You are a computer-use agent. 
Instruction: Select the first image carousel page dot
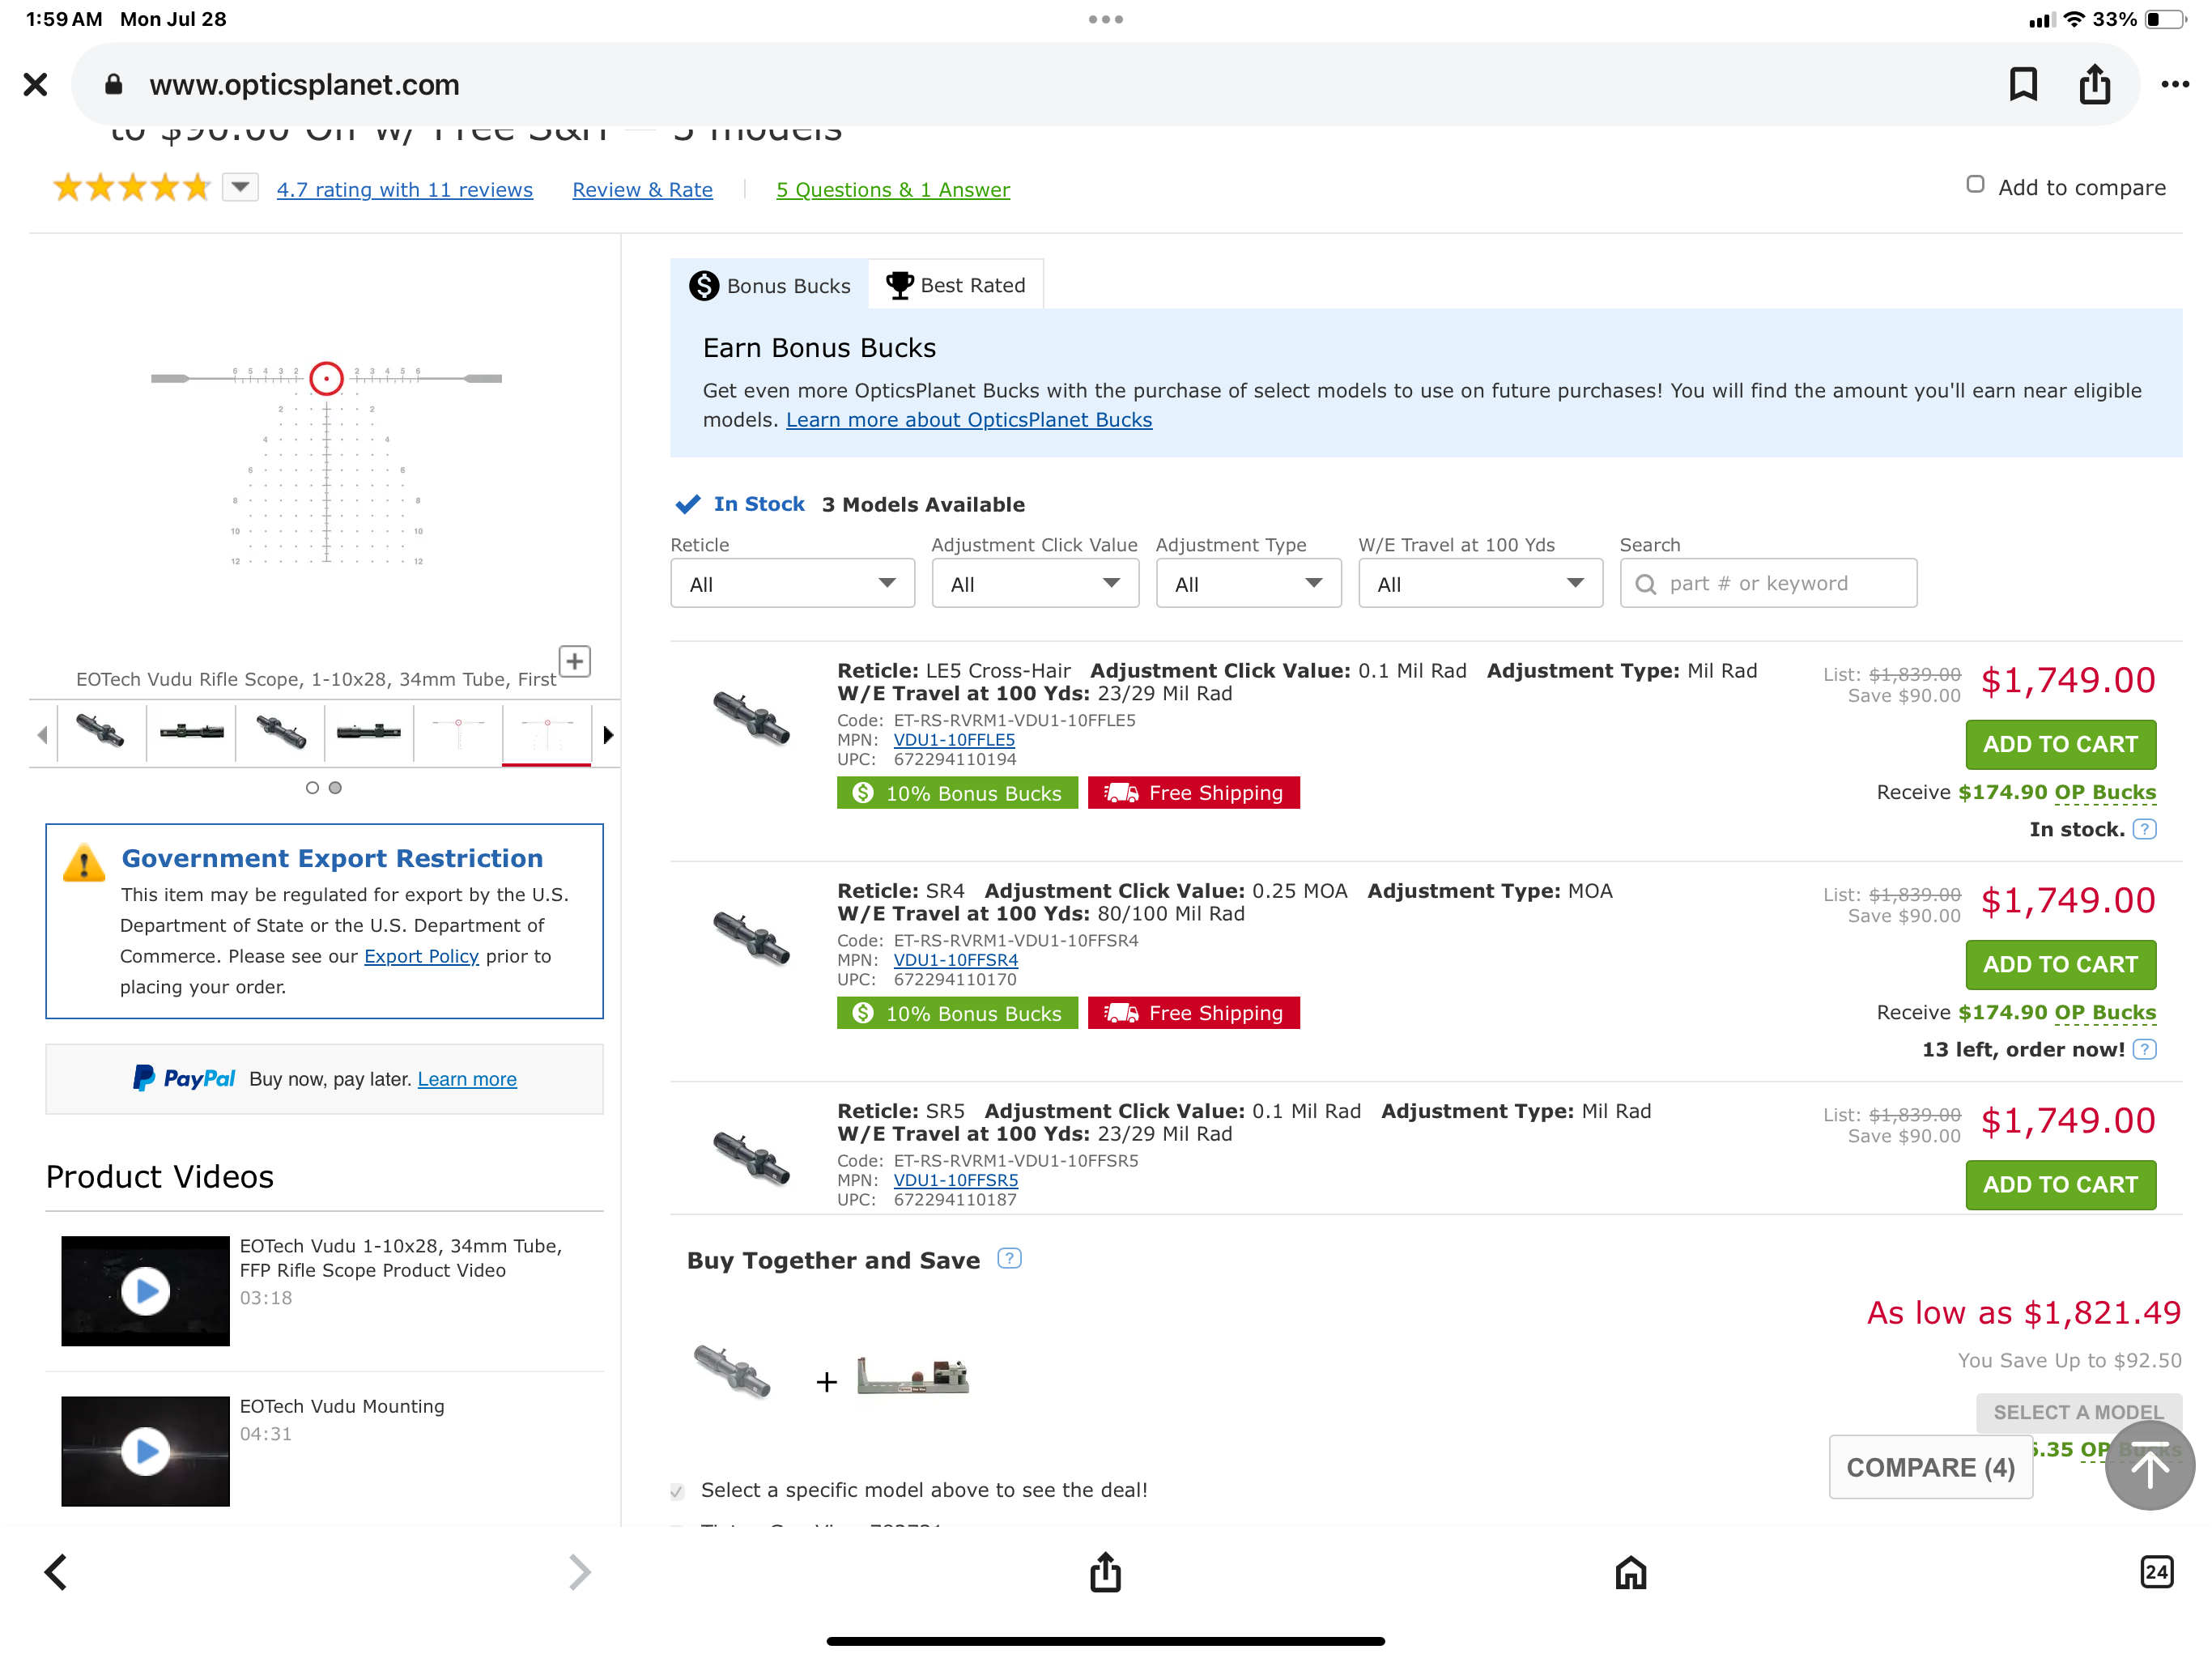(x=312, y=788)
